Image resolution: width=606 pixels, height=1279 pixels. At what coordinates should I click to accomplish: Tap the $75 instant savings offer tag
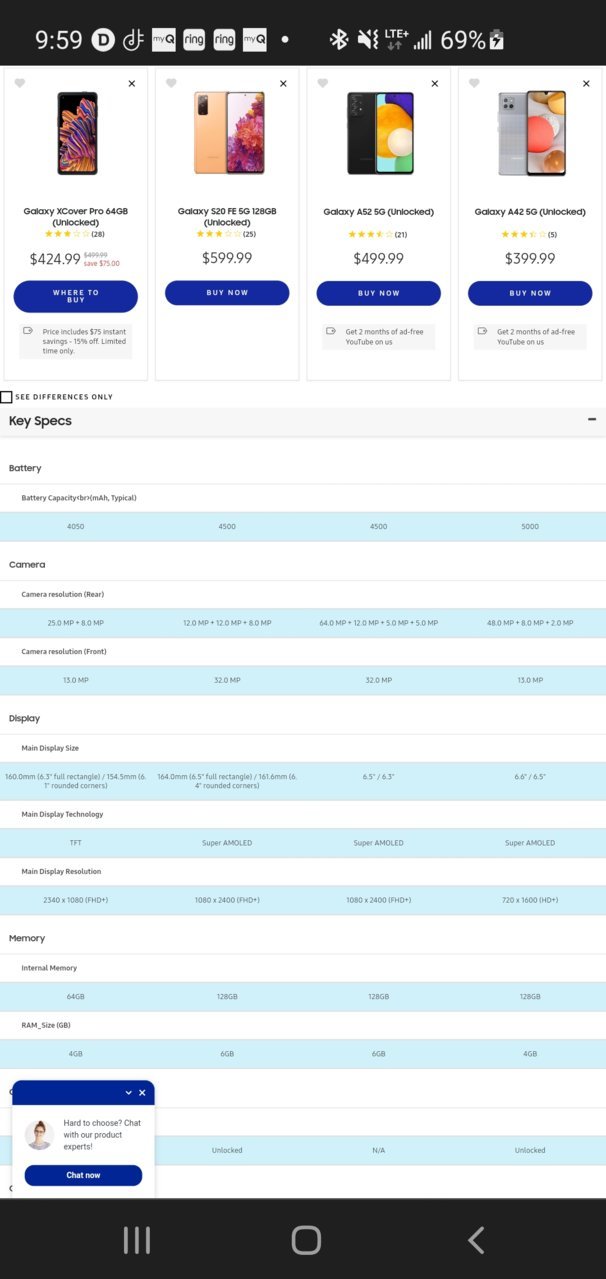(76, 341)
